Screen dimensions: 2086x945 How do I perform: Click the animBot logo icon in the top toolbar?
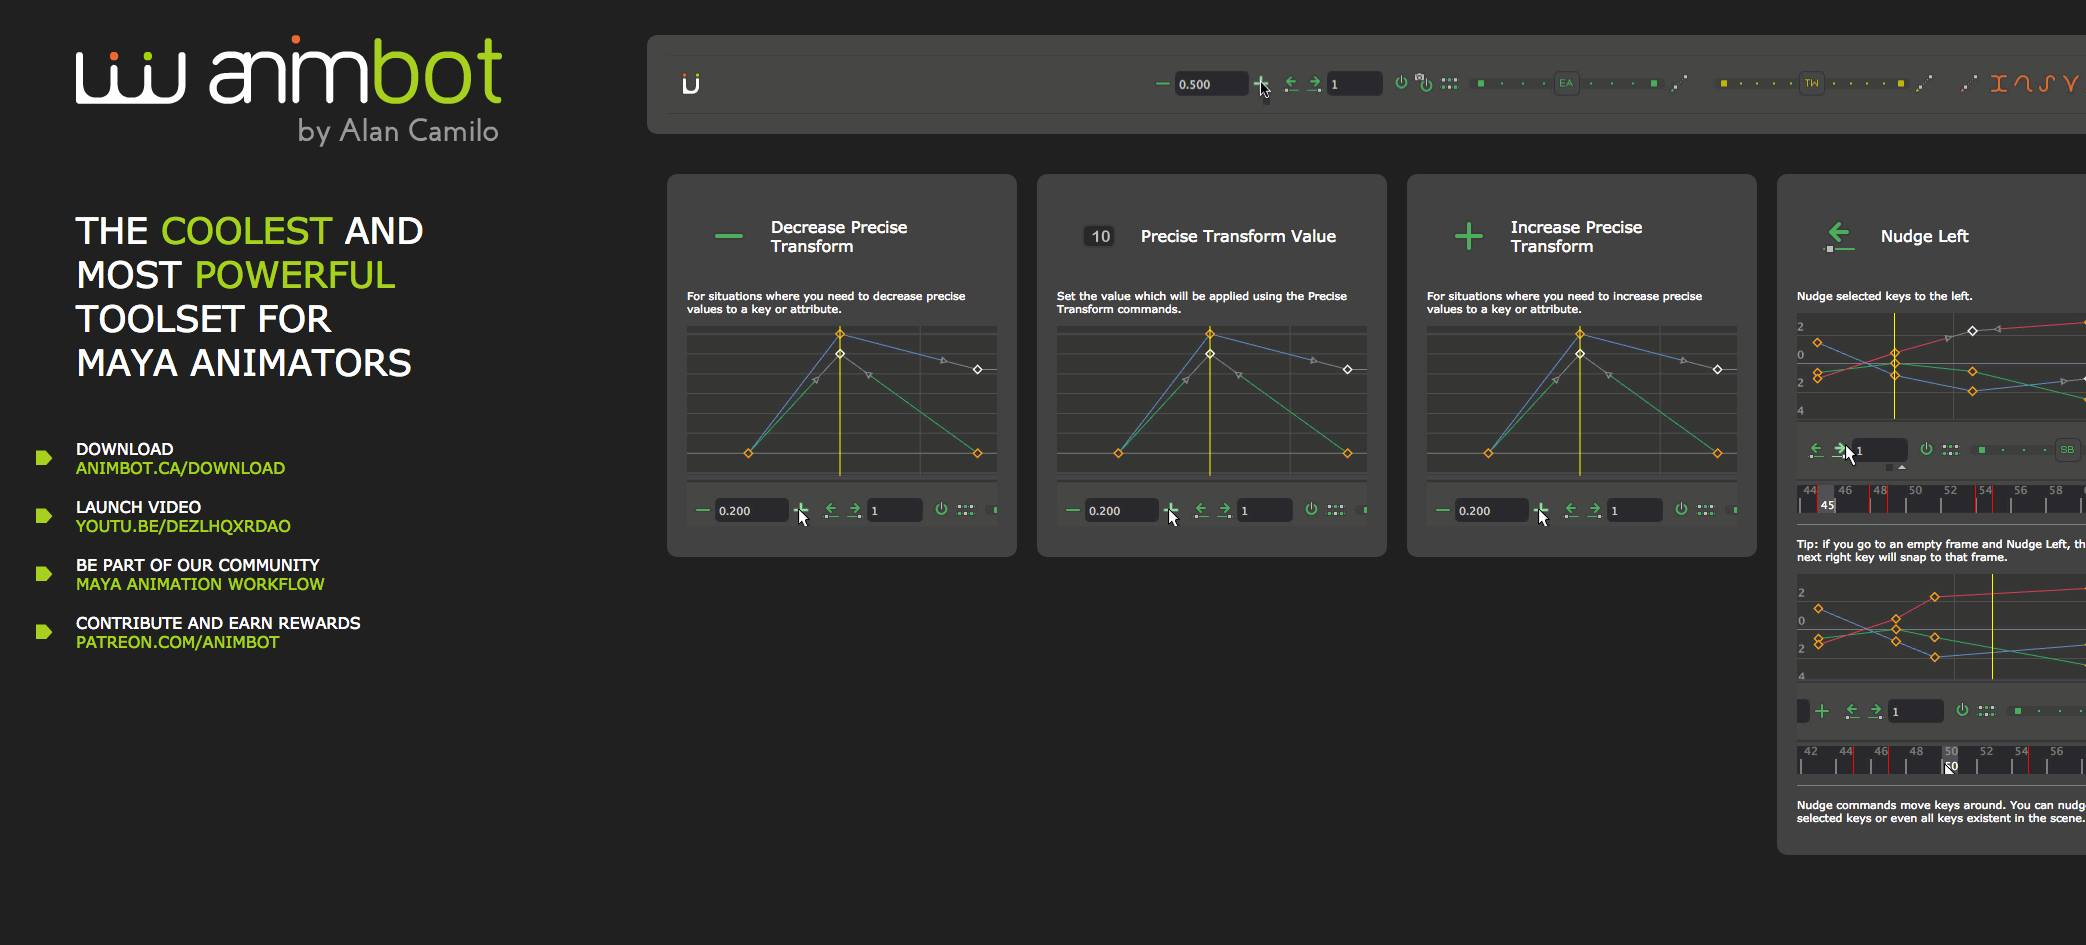coord(691,84)
